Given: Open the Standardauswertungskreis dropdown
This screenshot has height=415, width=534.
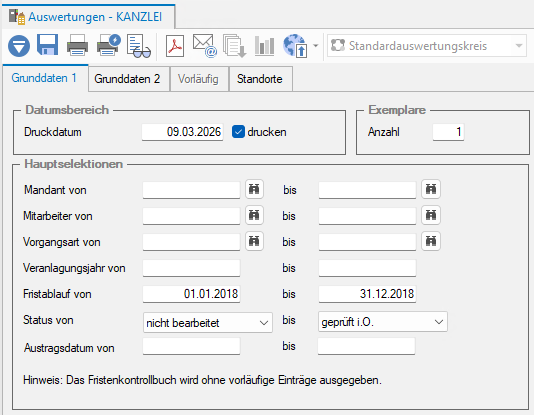Looking at the screenshot, I should 427,46.
